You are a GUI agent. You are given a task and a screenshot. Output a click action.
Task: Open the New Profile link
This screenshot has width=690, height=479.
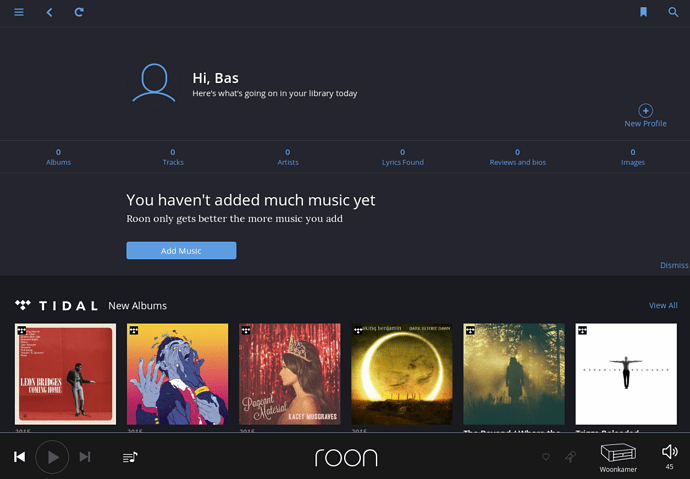click(x=646, y=124)
